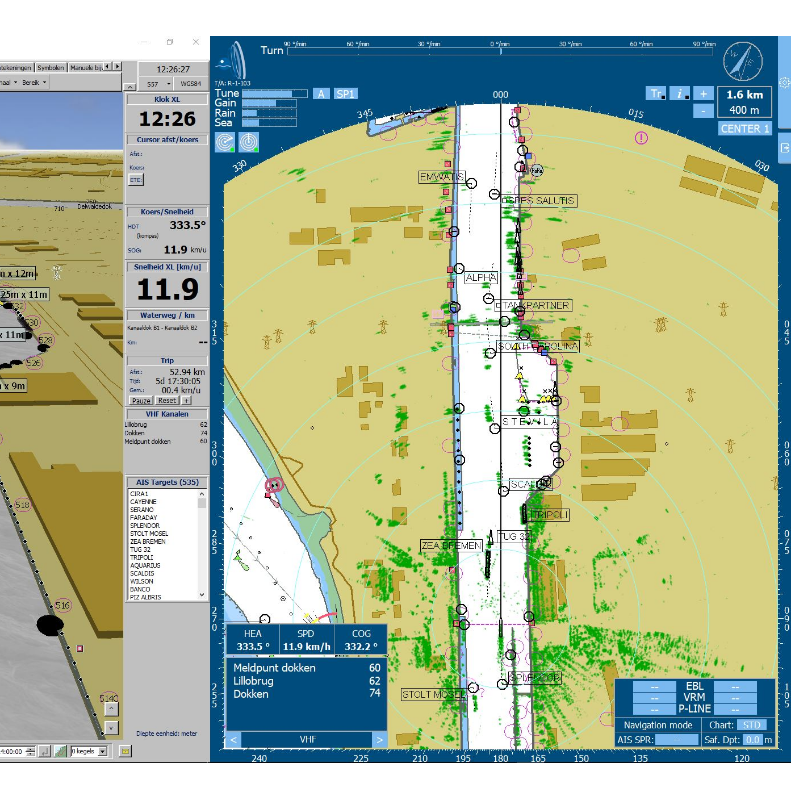Image resolution: width=800 pixels, height=800 pixels.
Task: Click the chart map icon in bottom toolbar
Action: pos(60,751)
